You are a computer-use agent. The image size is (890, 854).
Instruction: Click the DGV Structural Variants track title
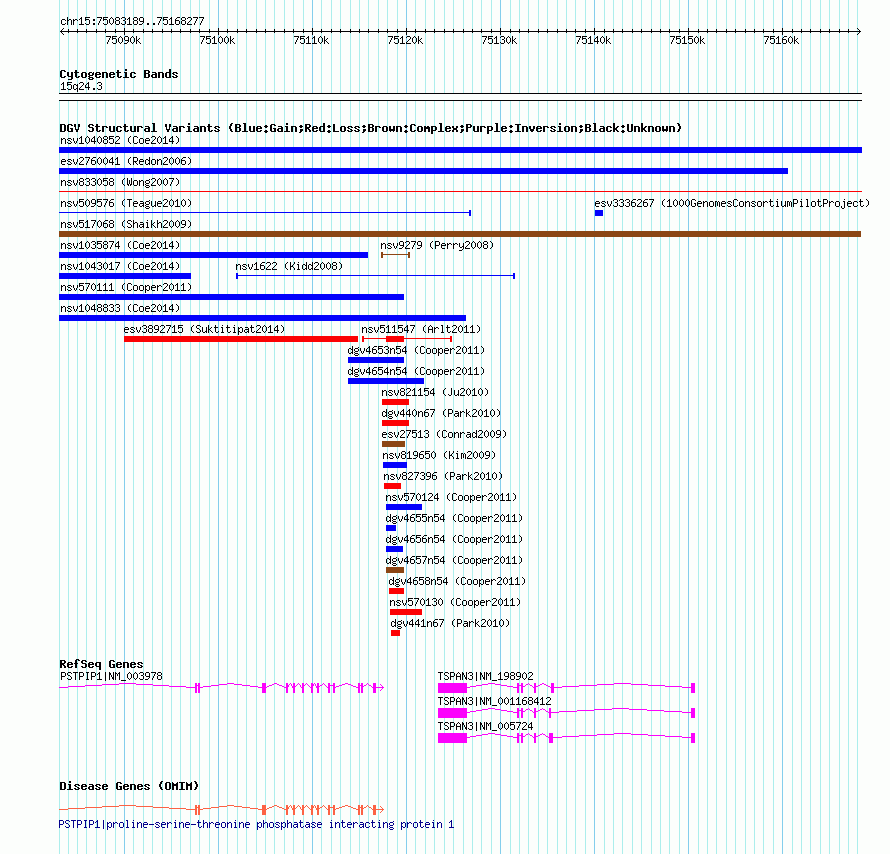370,128
